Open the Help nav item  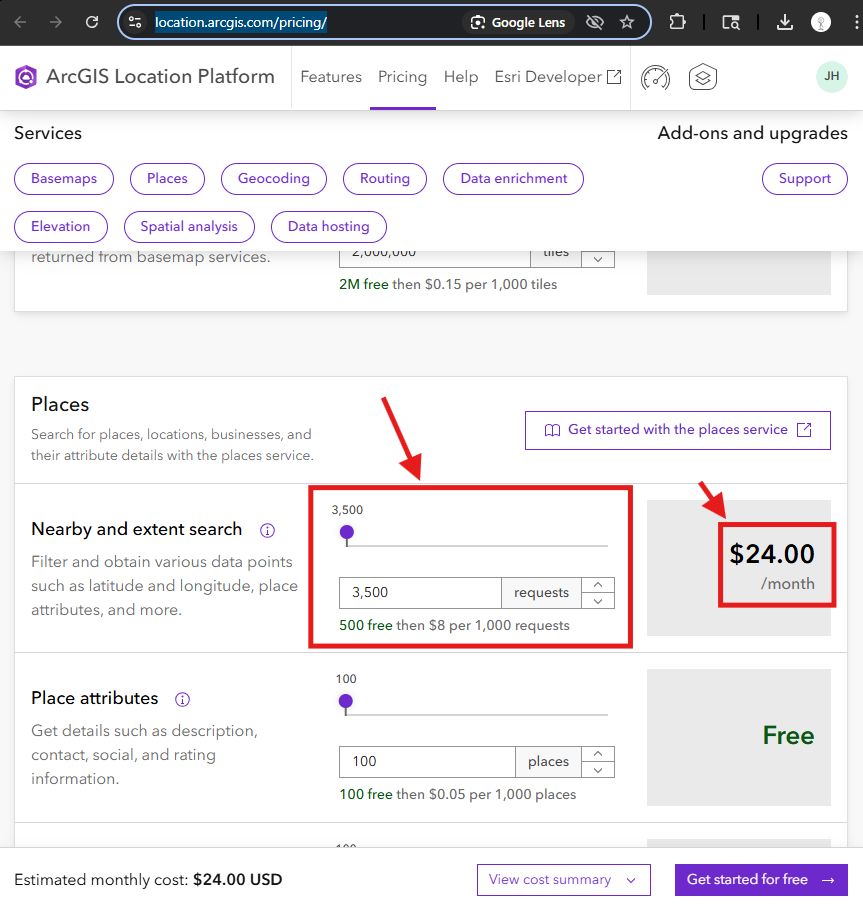click(x=461, y=77)
